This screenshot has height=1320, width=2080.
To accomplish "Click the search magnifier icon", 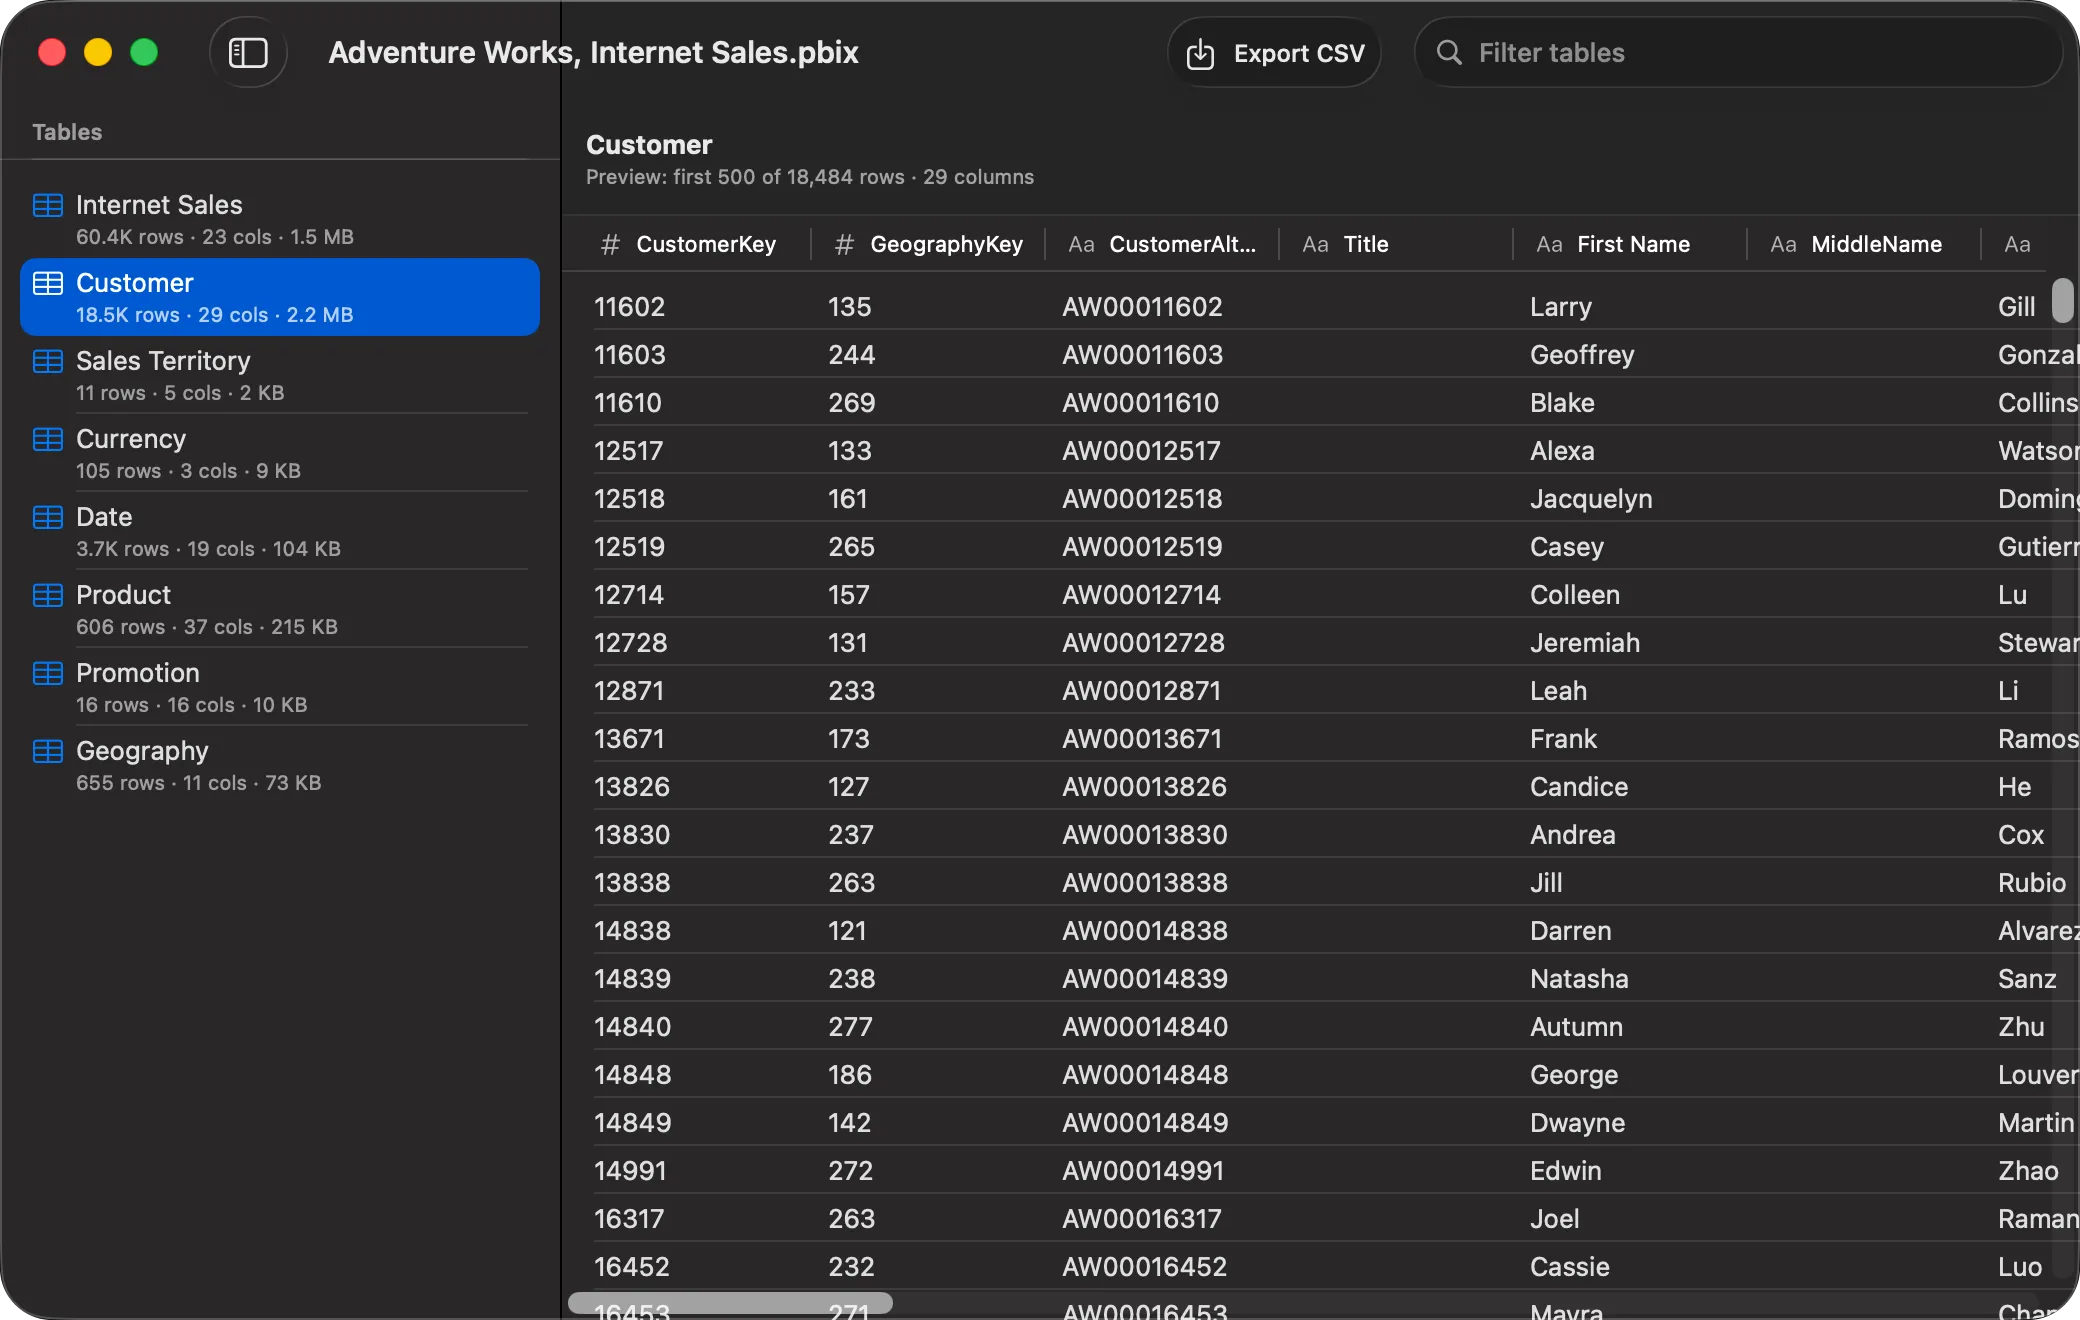I will pos(1449,52).
